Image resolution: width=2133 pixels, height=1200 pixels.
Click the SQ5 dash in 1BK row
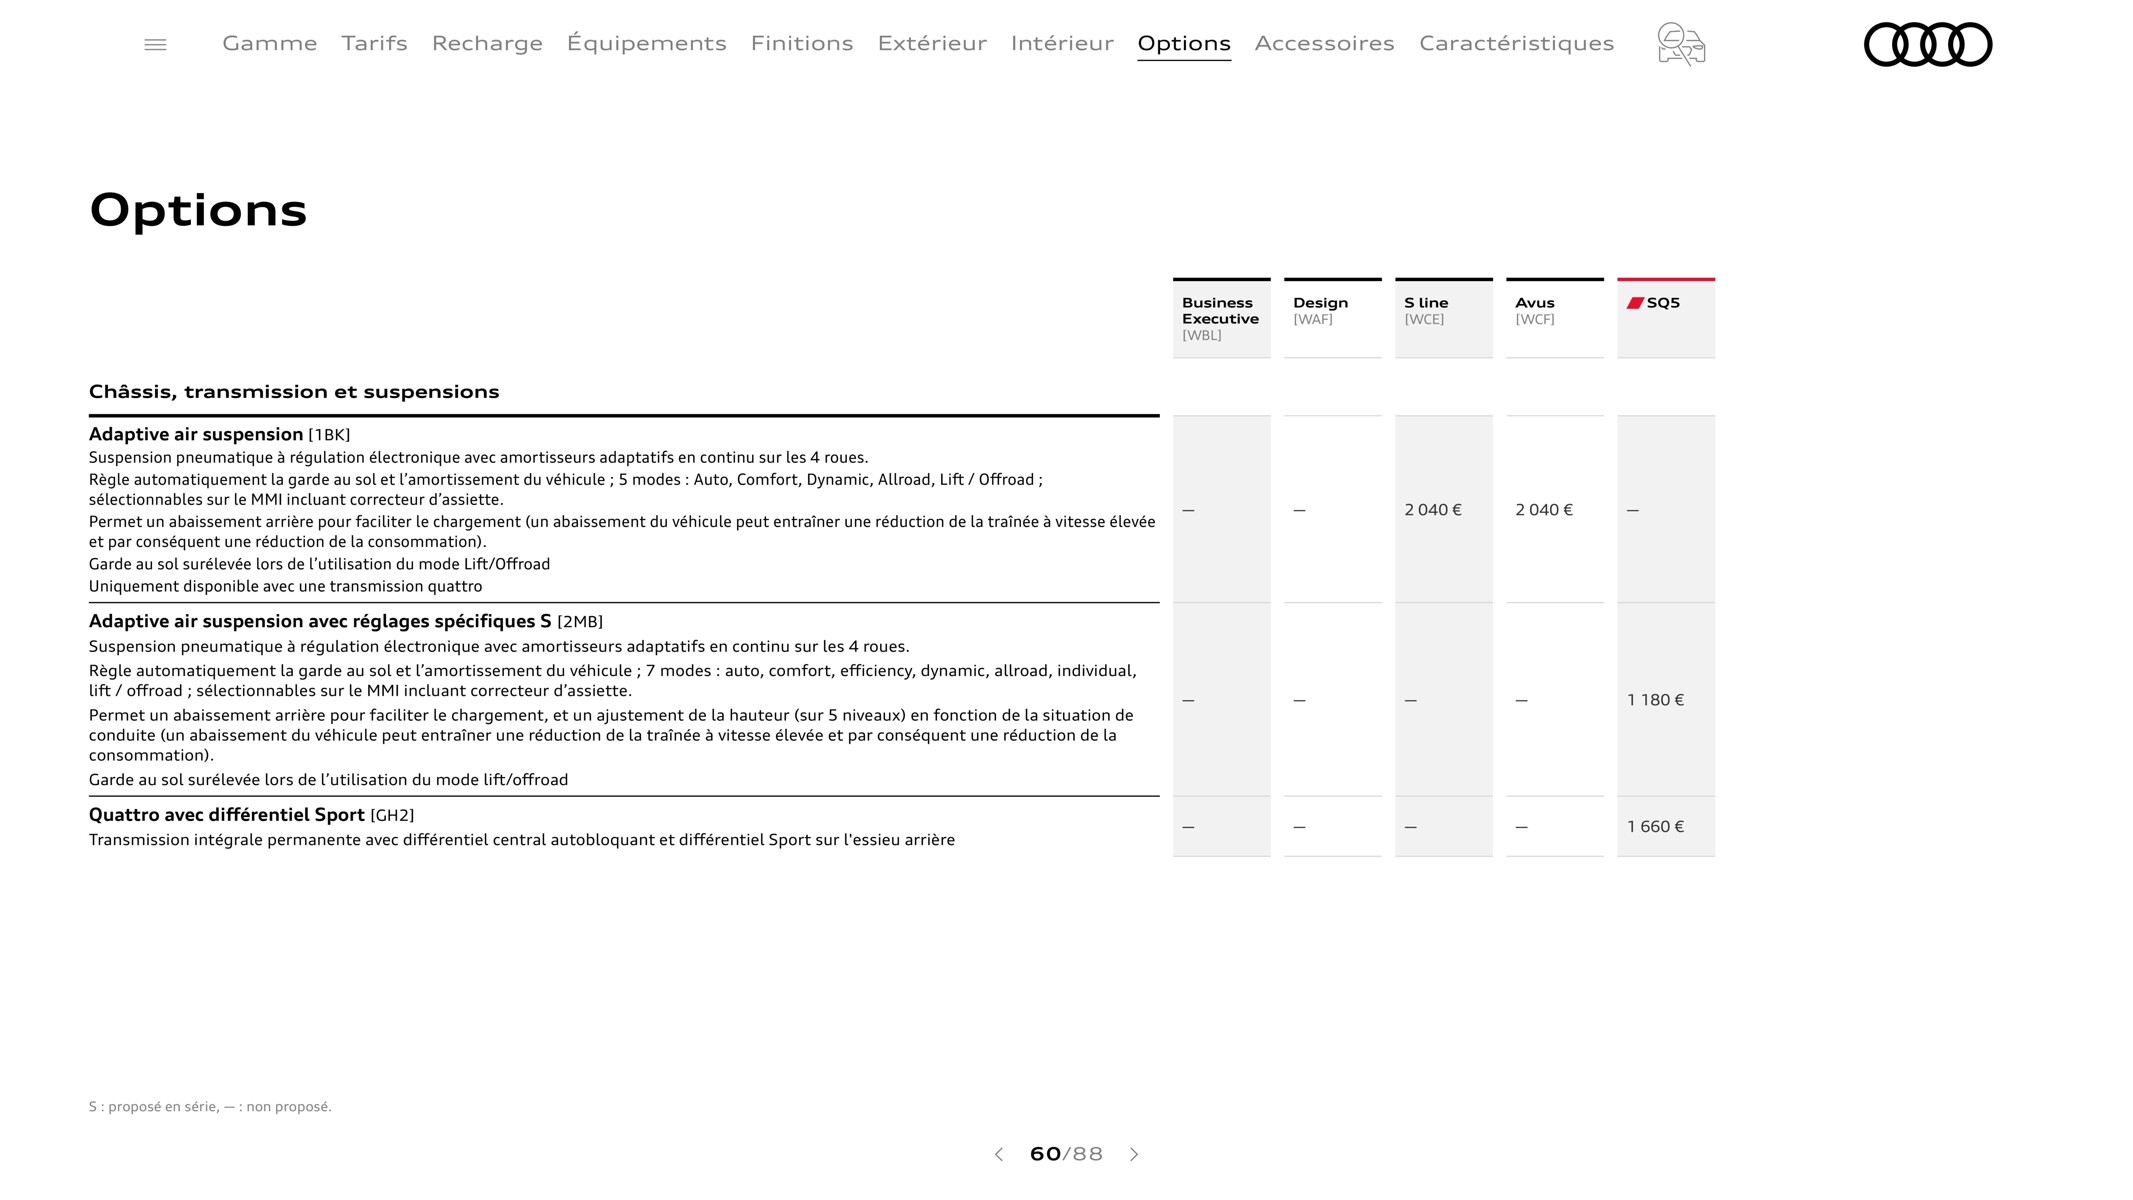coord(1633,510)
